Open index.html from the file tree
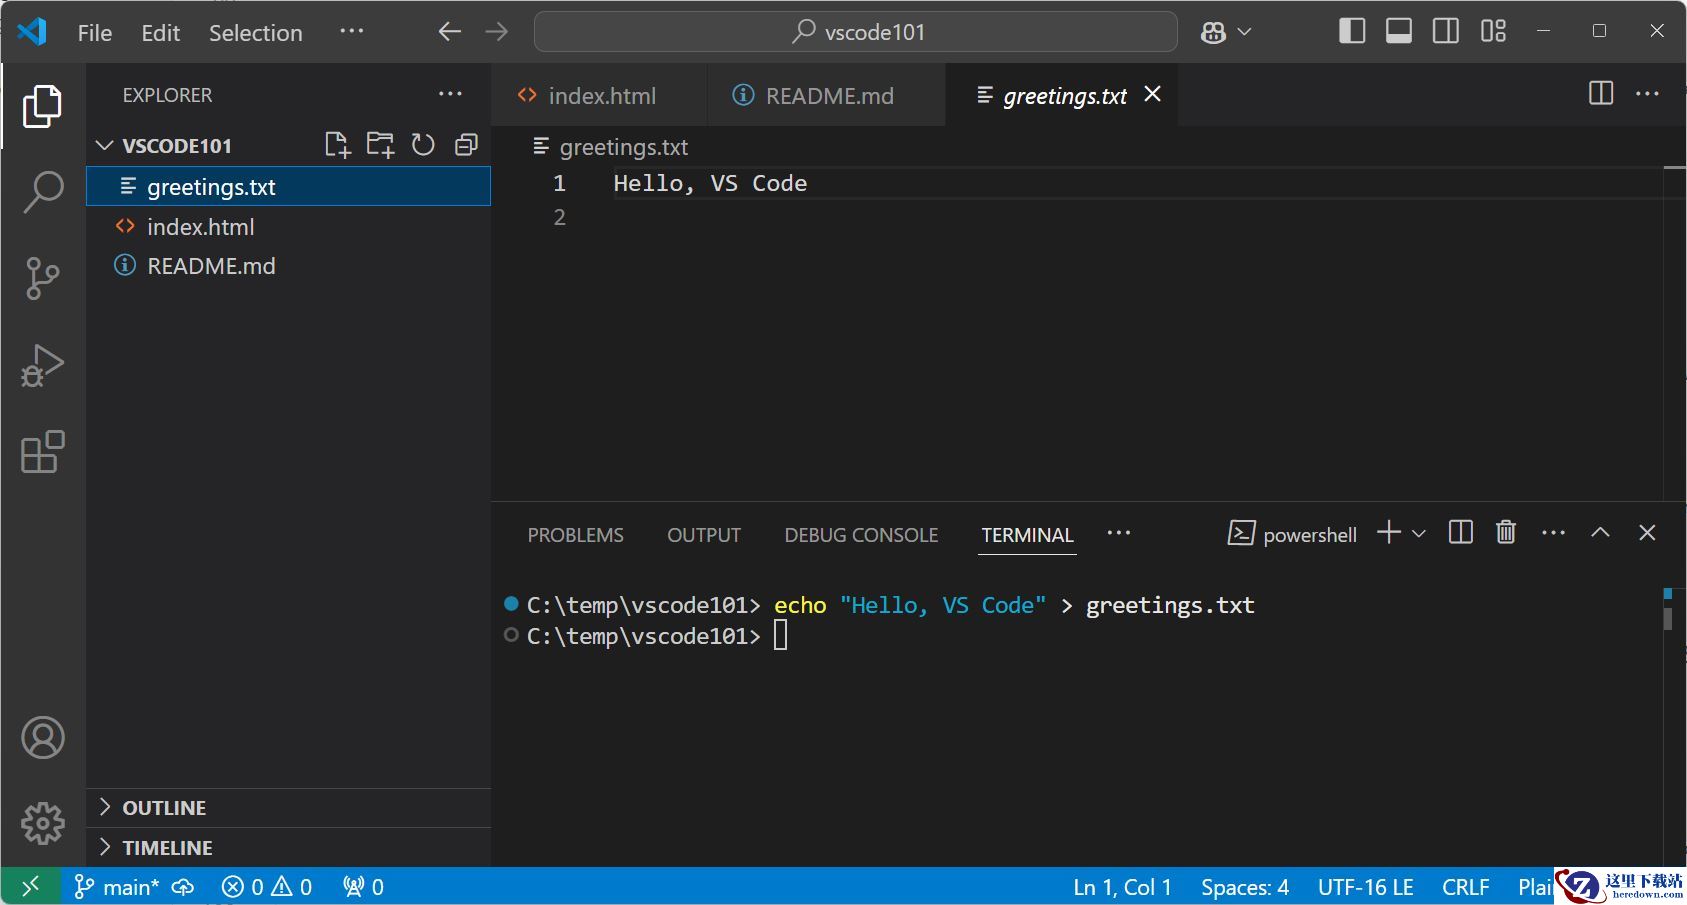The width and height of the screenshot is (1687, 905). click(x=289, y=227)
